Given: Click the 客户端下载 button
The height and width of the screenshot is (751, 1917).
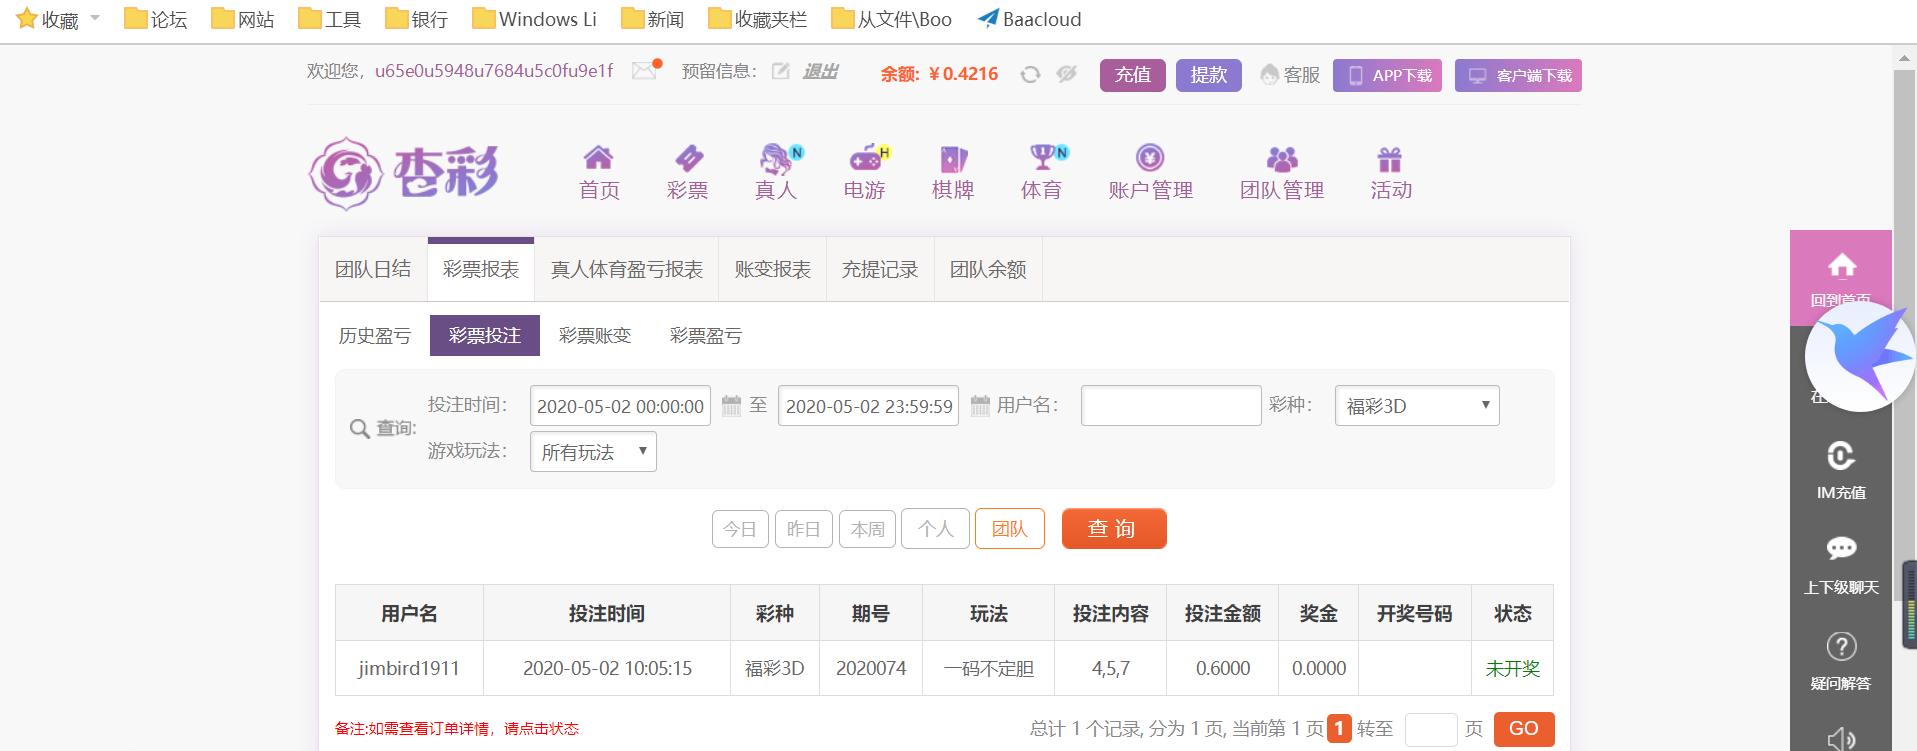Looking at the screenshot, I should click(1518, 75).
